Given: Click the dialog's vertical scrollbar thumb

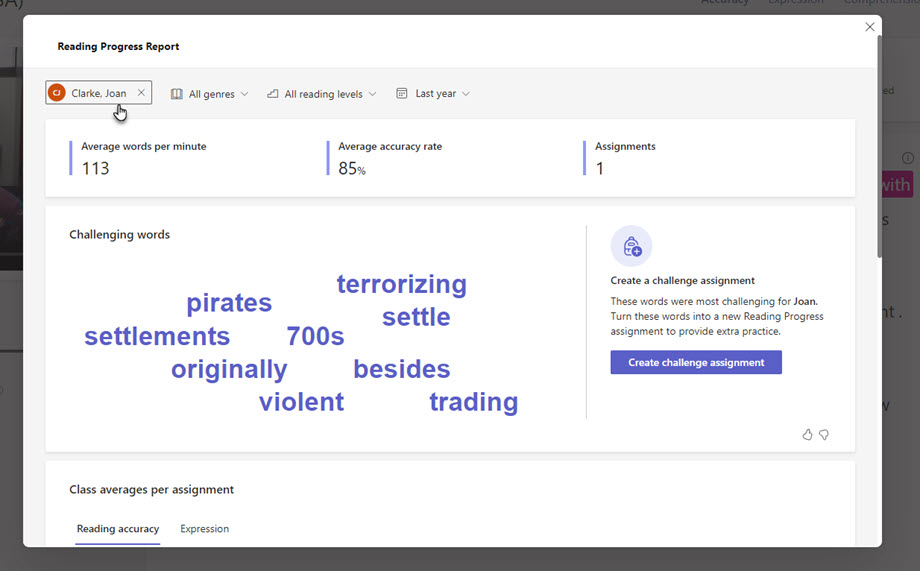Looking at the screenshot, I should pyautogui.click(x=879, y=147).
